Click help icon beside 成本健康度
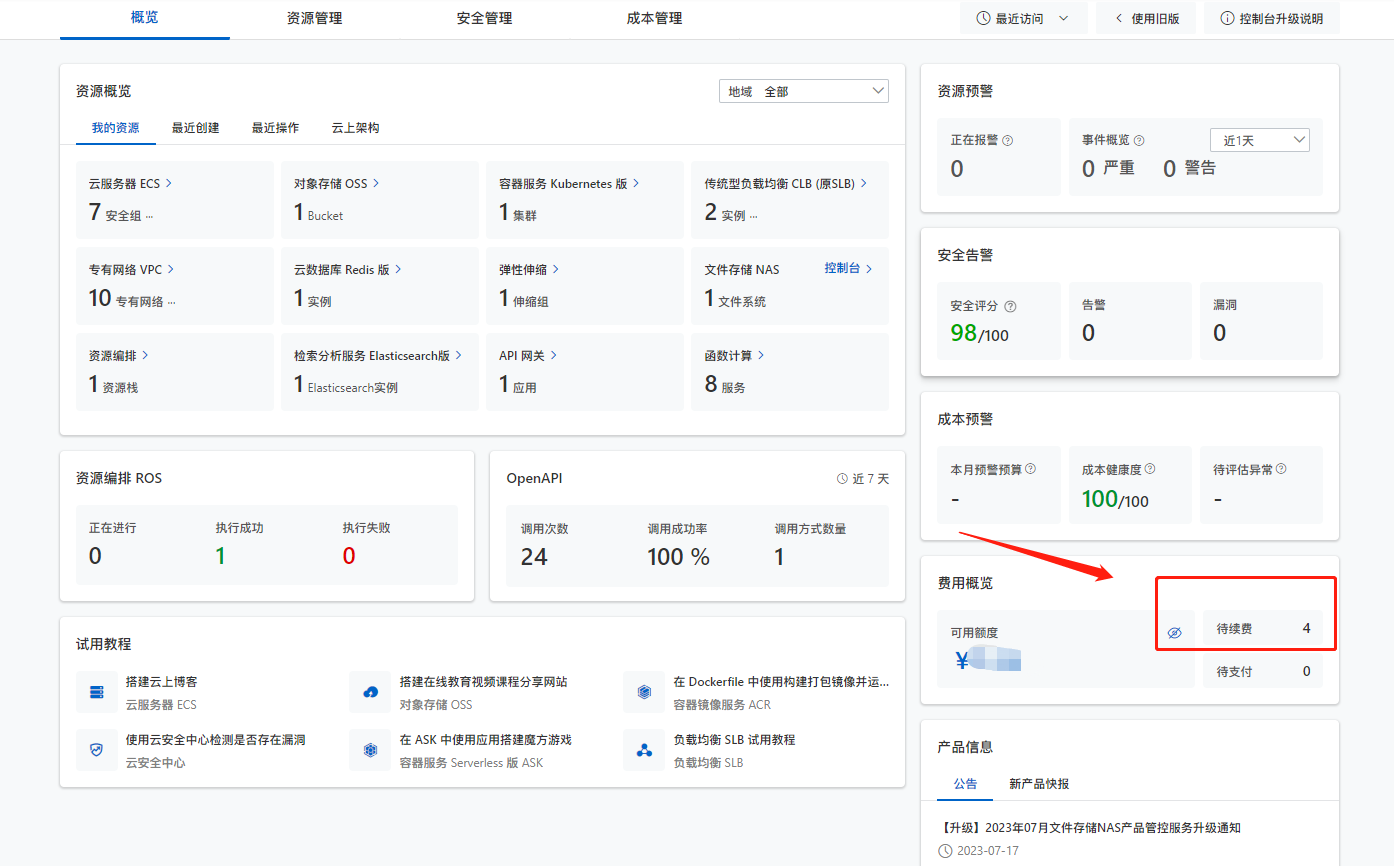 pyautogui.click(x=1150, y=469)
